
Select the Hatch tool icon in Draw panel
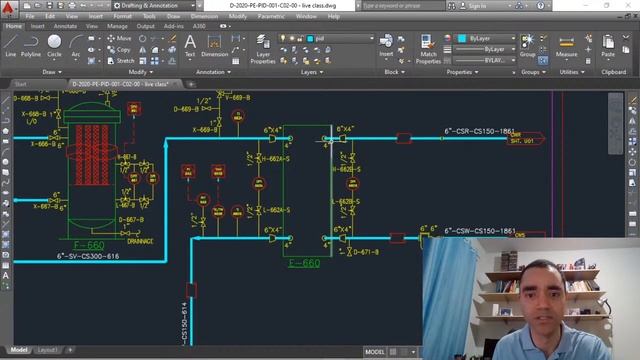point(91,61)
